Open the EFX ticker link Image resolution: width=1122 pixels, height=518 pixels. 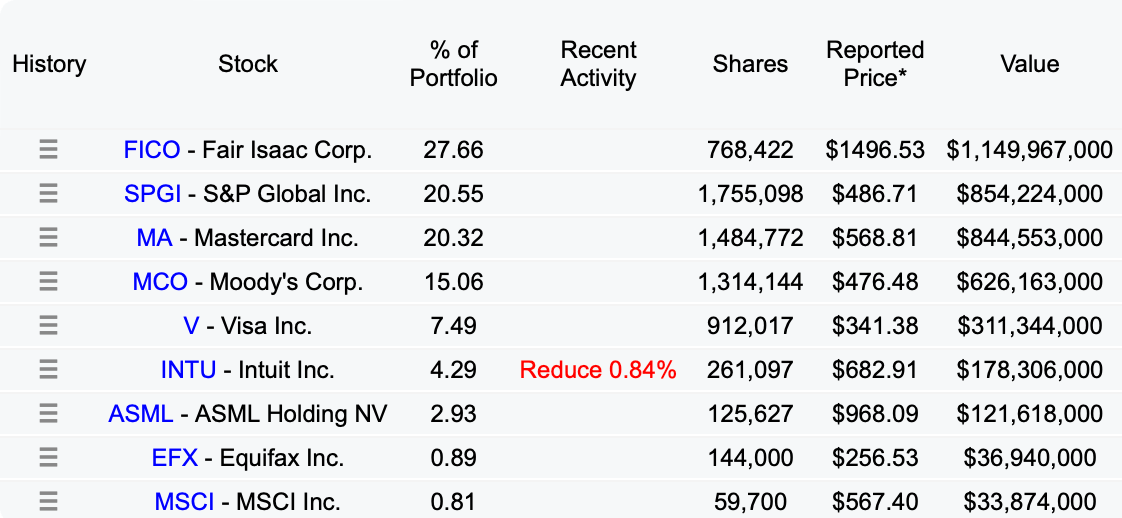(174, 458)
